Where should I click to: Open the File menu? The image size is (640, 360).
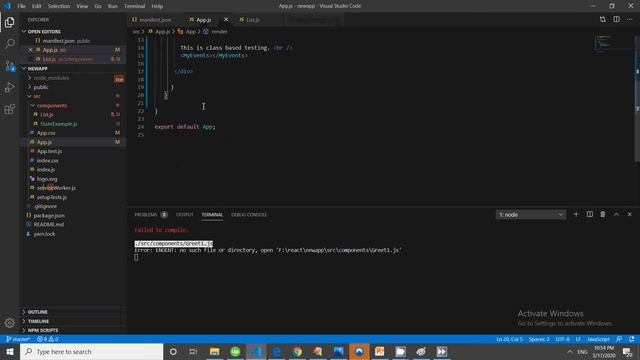[x=21, y=6]
